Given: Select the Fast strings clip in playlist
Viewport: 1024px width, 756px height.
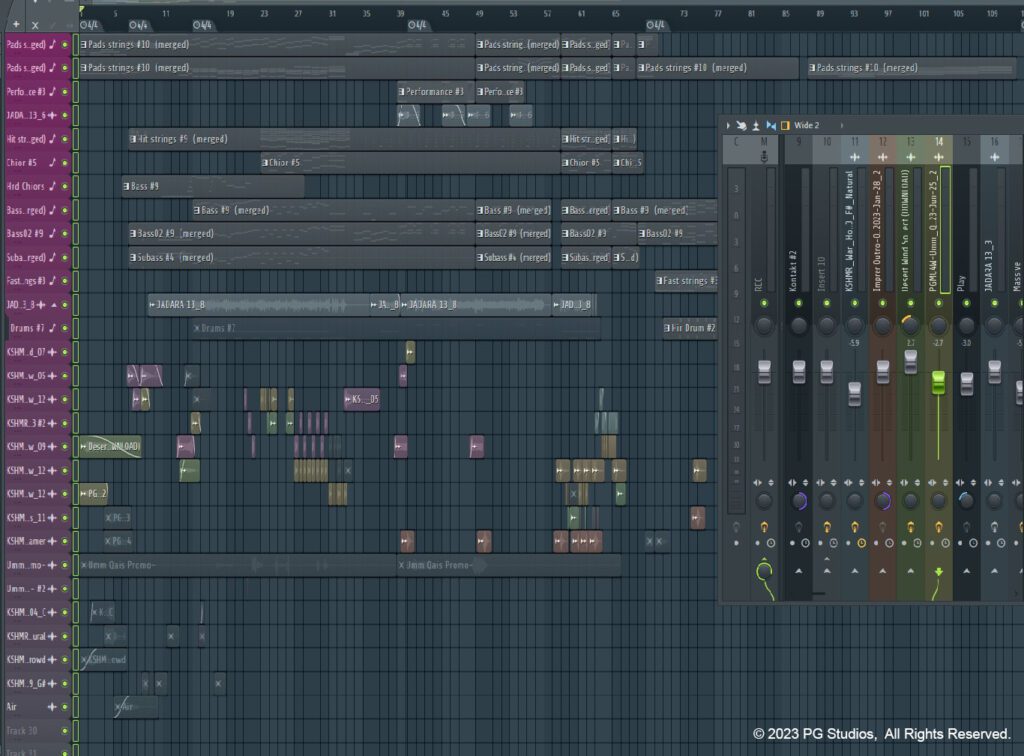Looking at the screenshot, I should point(686,281).
